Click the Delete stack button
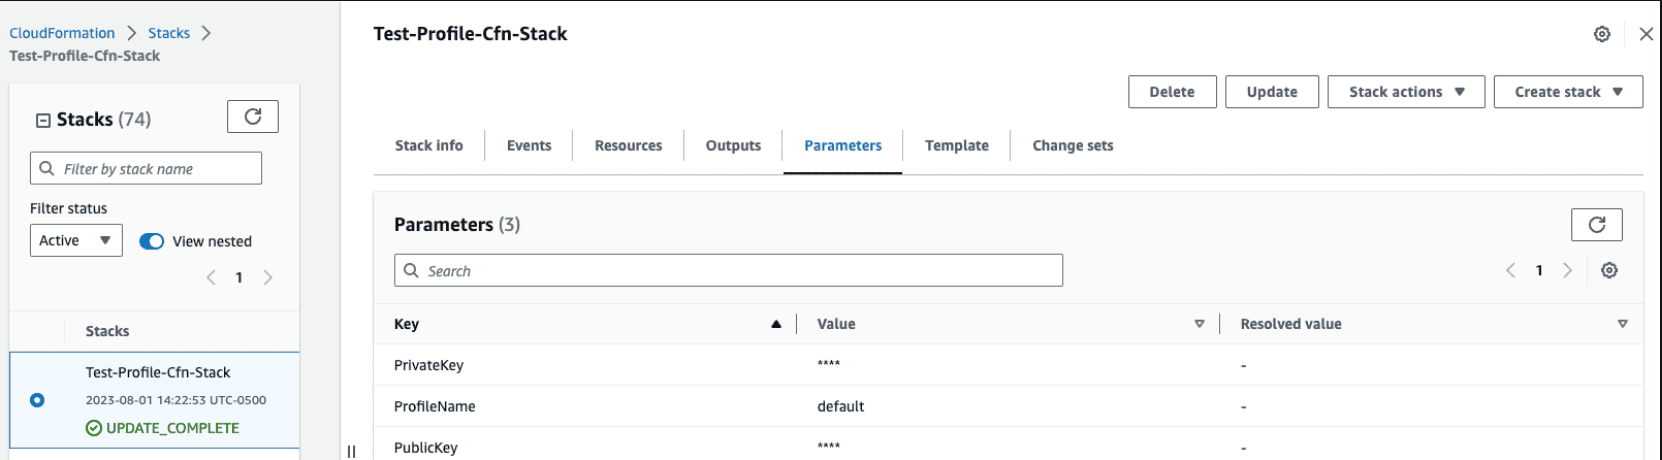Image resolution: width=1662 pixels, height=460 pixels. point(1171,92)
